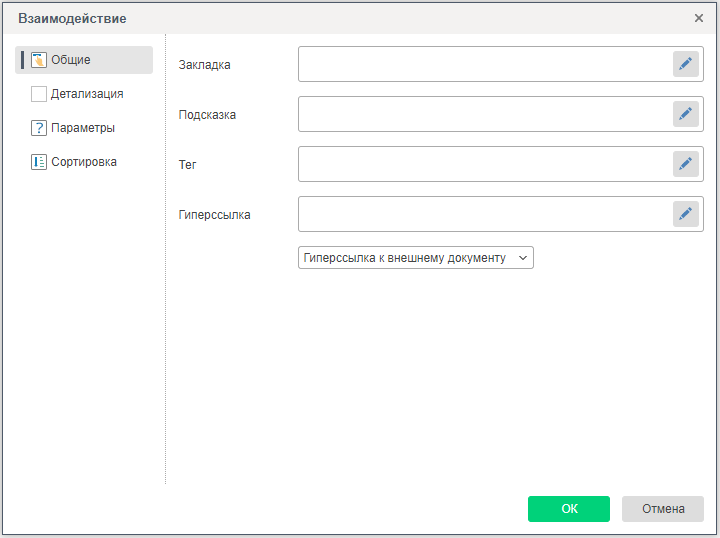Select the question mark icon for Параметры
The width and height of the screenshot is (720, 538).
pos(39,128)
